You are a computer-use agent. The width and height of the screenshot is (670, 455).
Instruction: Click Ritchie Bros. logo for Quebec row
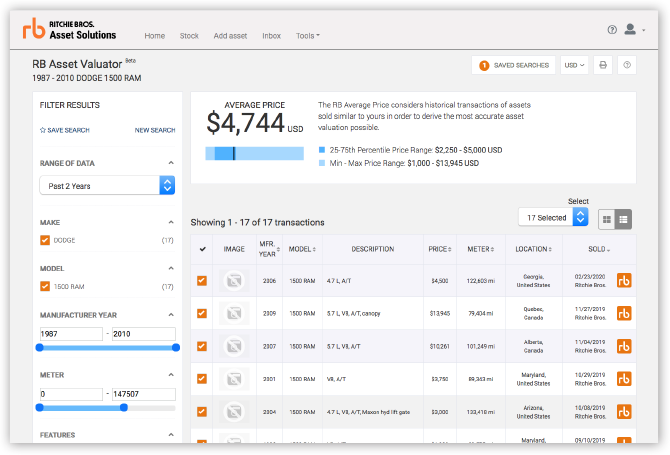click(624, 313)
